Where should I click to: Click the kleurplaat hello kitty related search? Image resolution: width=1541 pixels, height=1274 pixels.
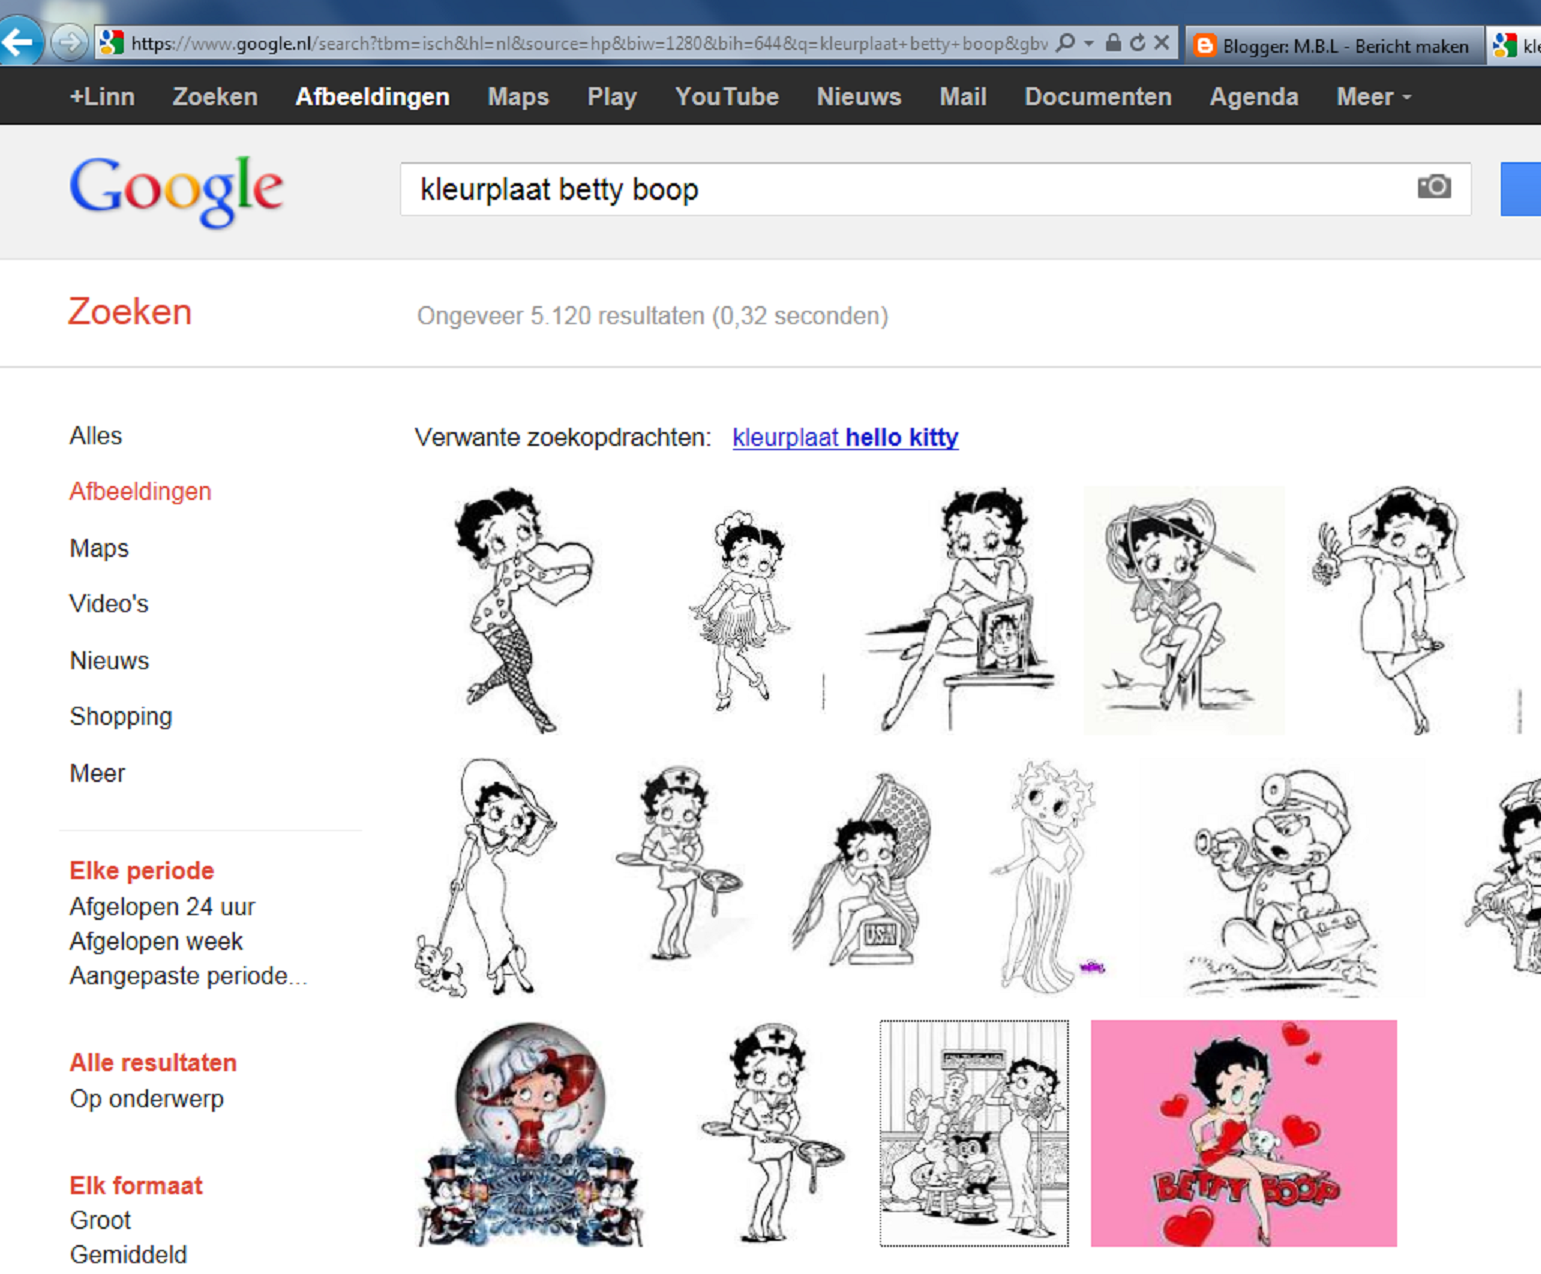point(845,437)
